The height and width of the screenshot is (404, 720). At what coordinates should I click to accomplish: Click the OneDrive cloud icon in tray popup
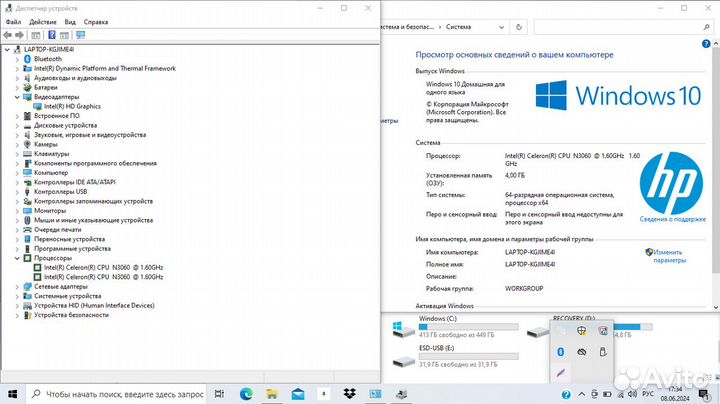(582, 352)
